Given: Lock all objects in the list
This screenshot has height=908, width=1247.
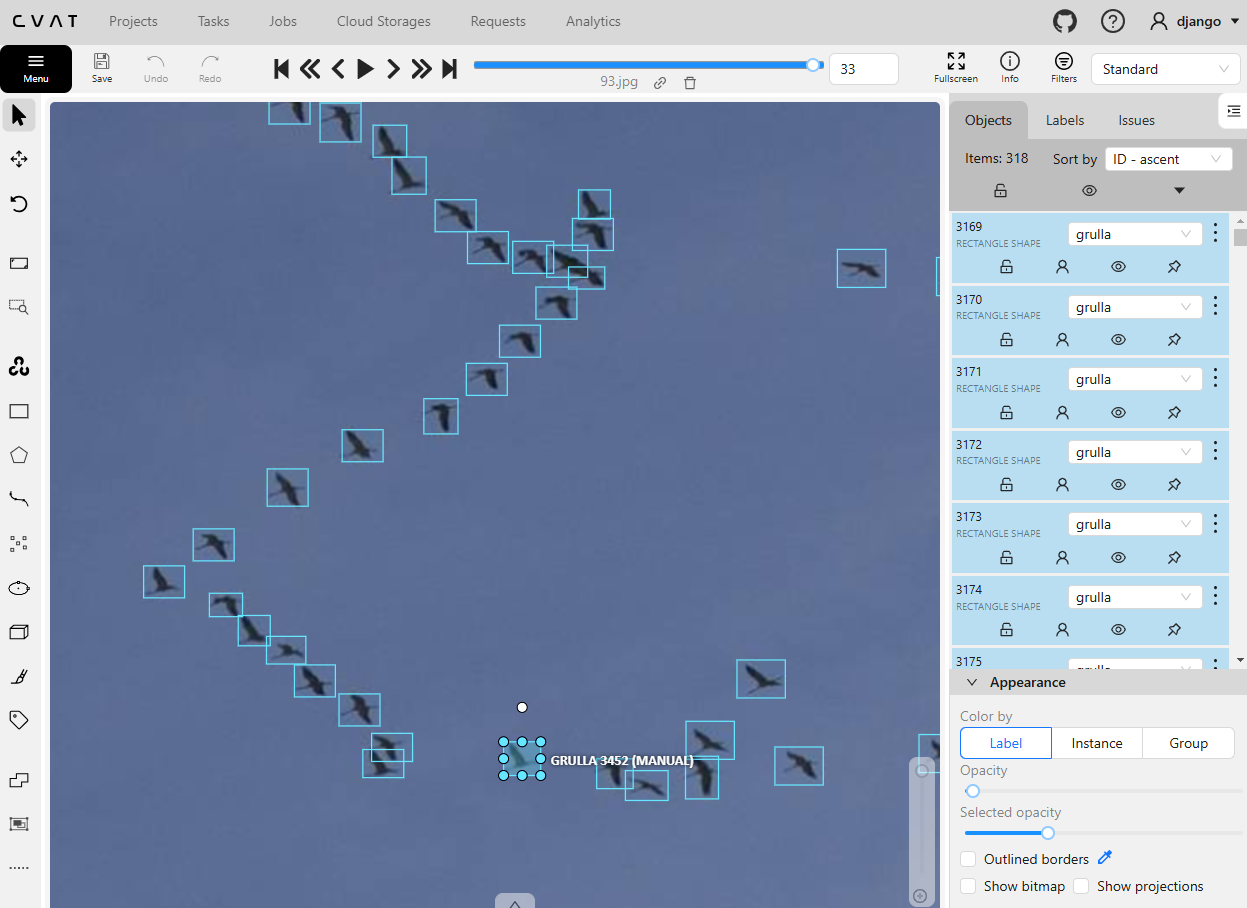Looking at the screenshot, I should [x=1001, y=190].
